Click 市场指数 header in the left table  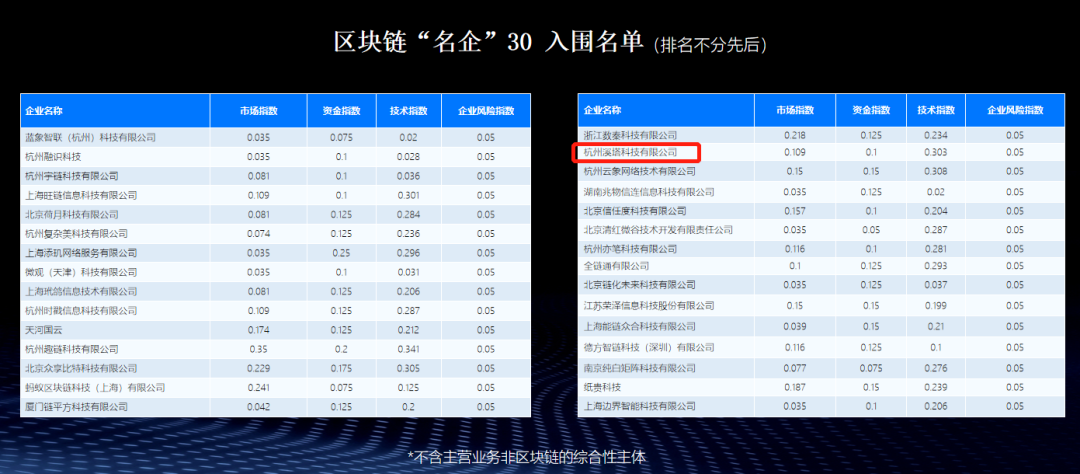[259, 110]
